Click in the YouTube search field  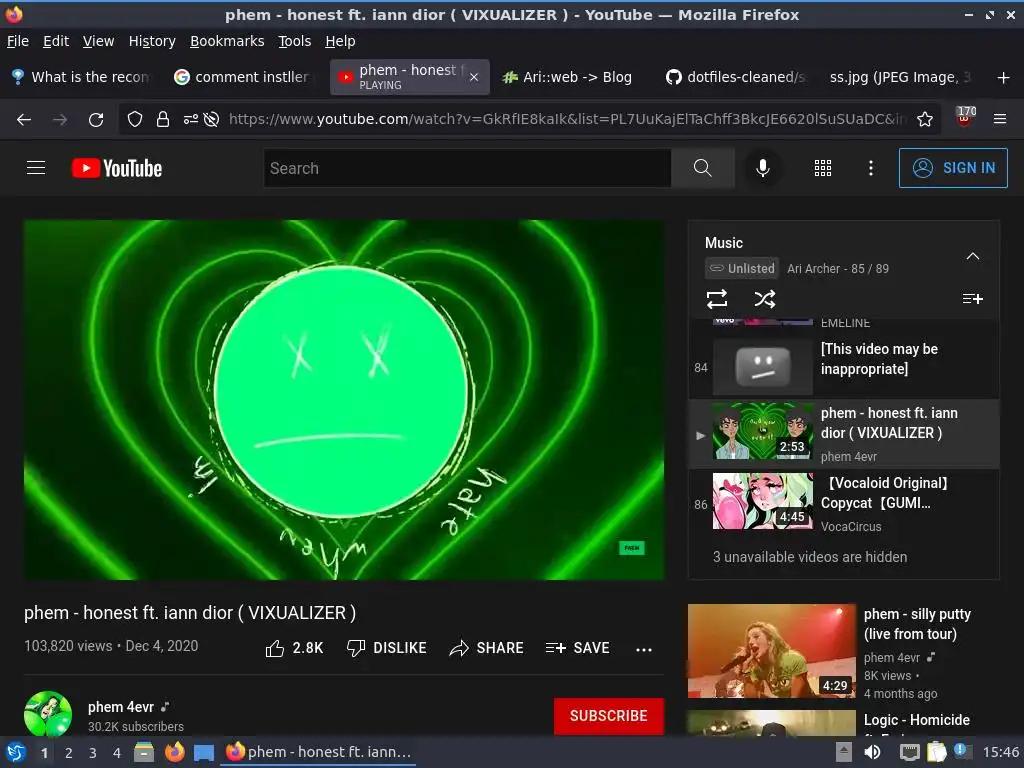tap(468, 168)
